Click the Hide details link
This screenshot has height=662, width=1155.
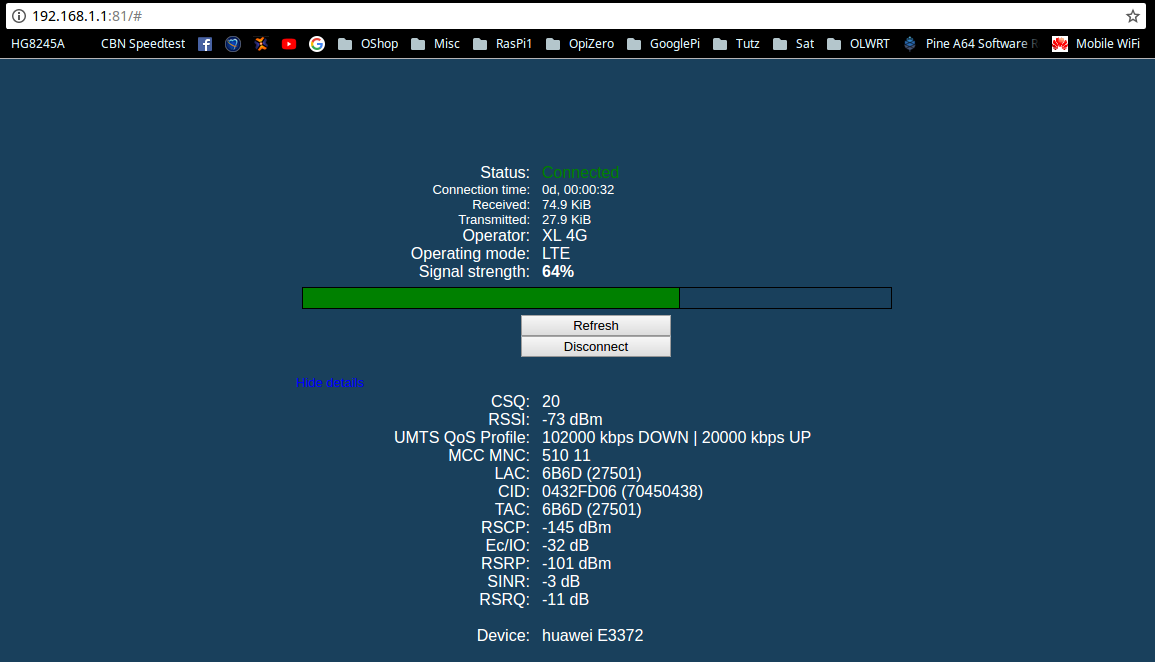330,383
